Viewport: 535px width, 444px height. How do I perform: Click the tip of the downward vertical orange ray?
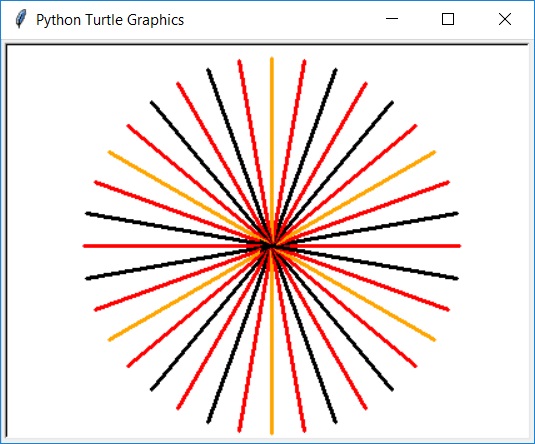pyautogui.click(x=272, y=433)
